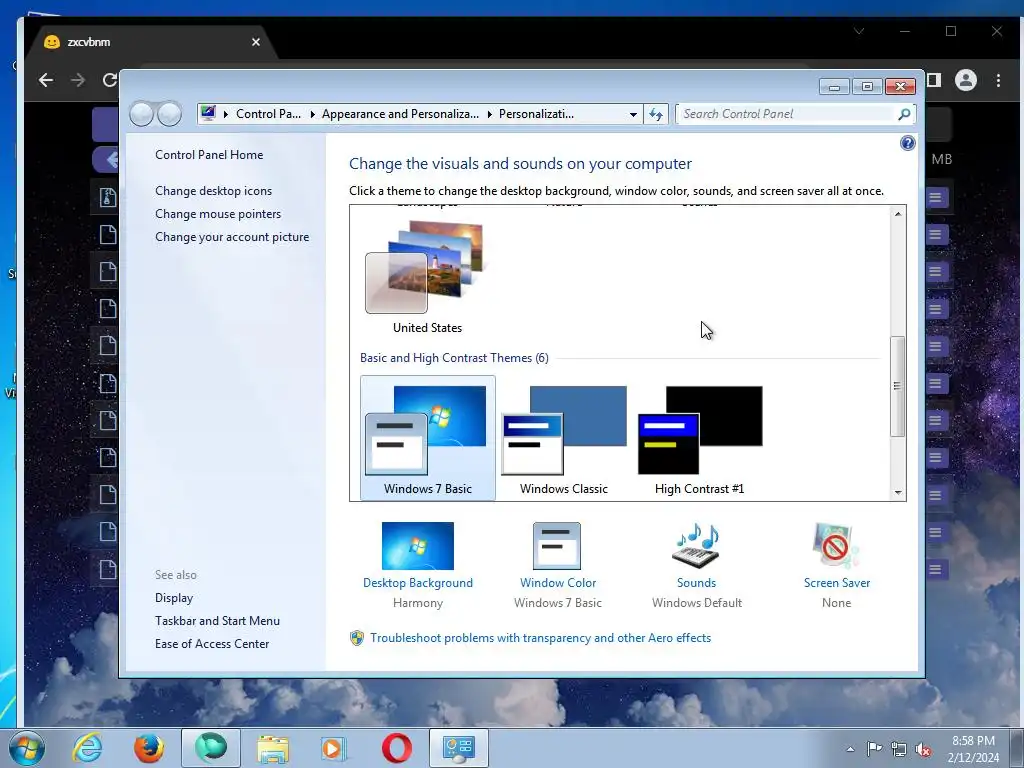The height and width of the screenshot is (768, 1024).
Task: Click the Control Panel back button
Action: click(141, 114)
